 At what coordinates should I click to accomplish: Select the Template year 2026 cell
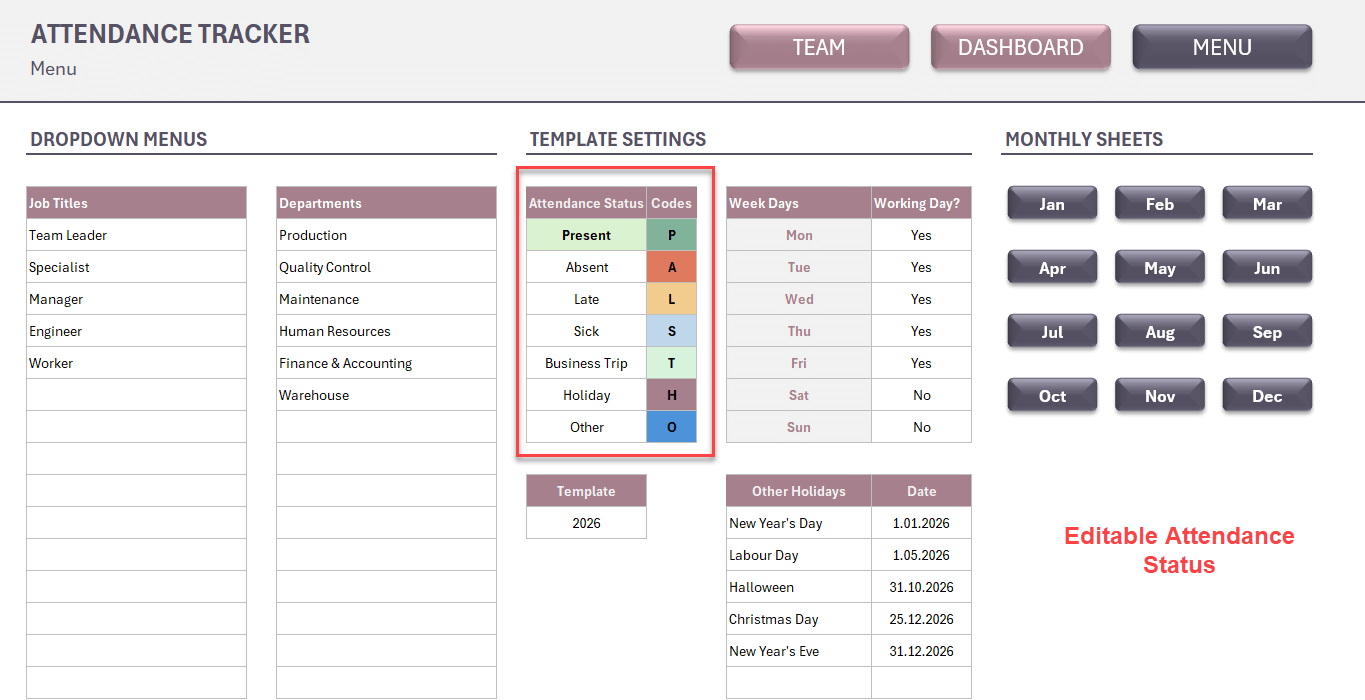click(586, 523)
